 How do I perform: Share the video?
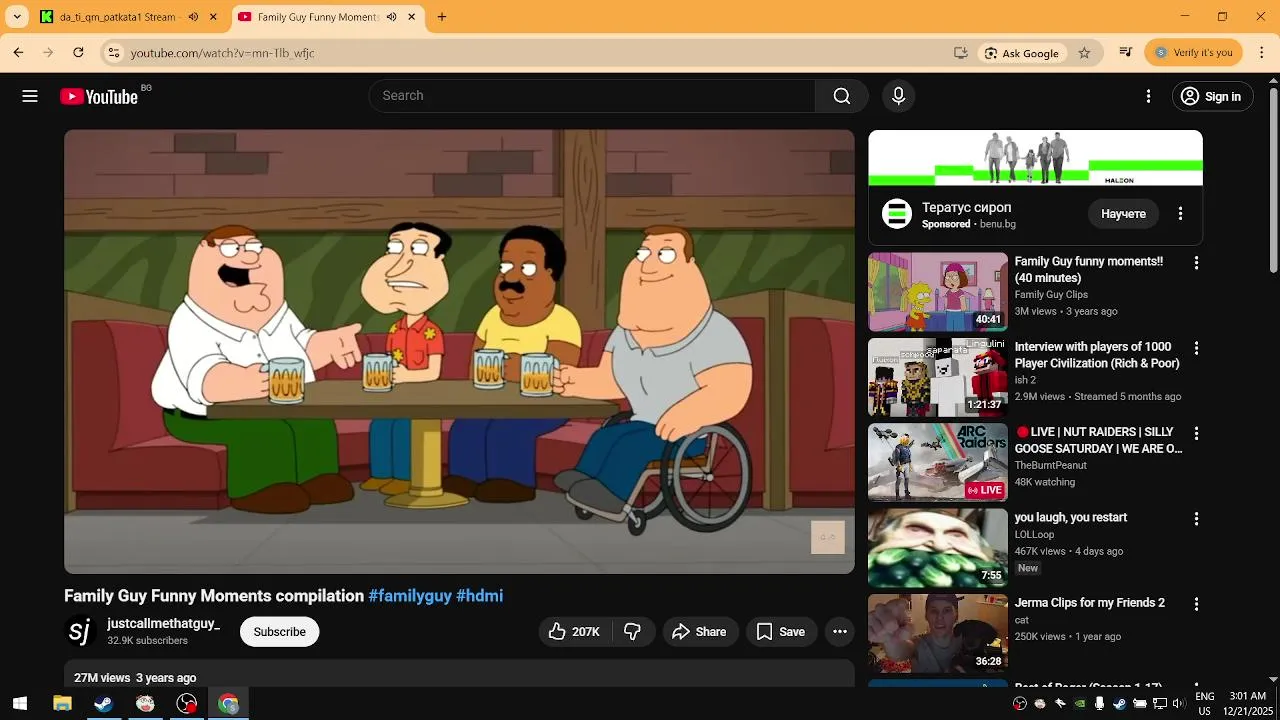click(700, 632)
